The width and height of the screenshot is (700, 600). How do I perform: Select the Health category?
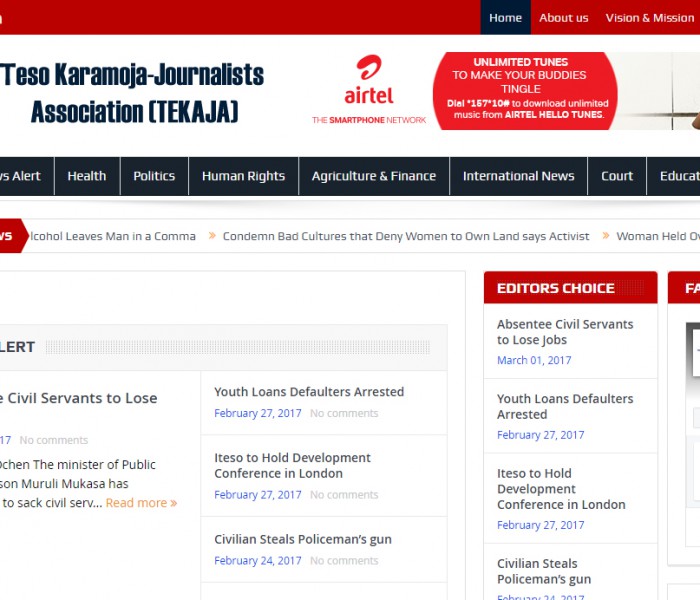87,176
